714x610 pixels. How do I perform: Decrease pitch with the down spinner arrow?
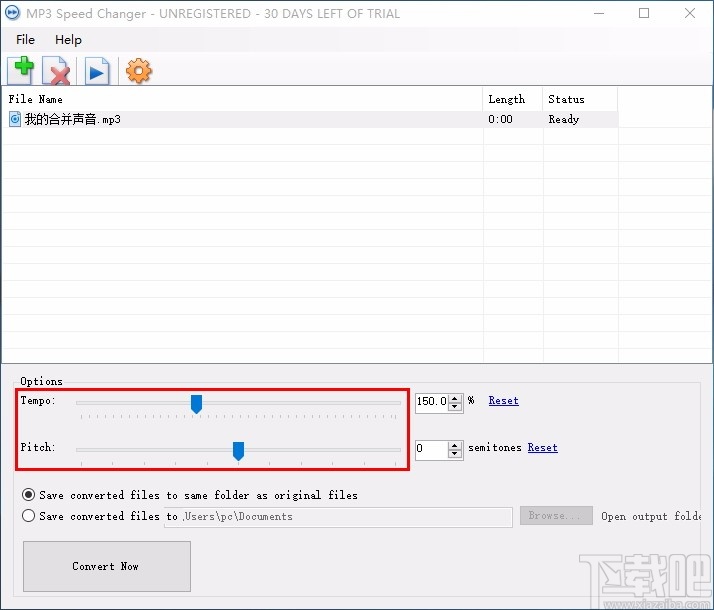click(x=455, y=454)
